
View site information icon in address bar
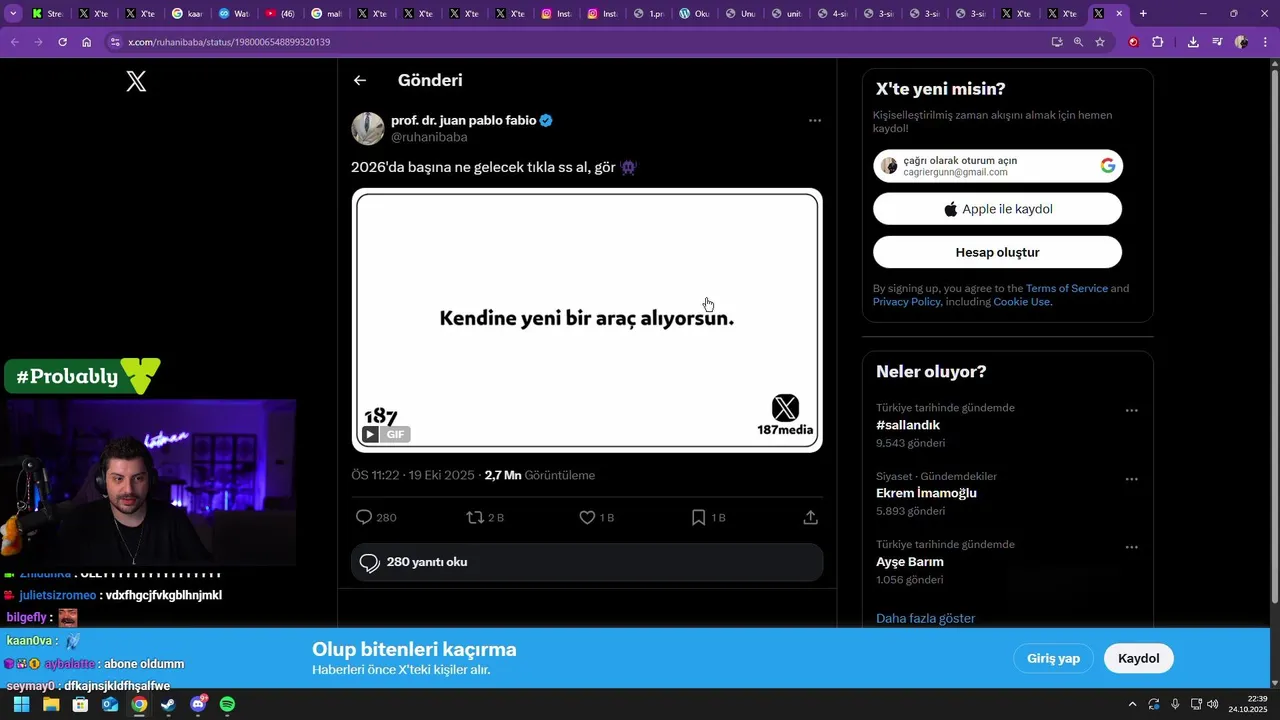coord(115,42)
